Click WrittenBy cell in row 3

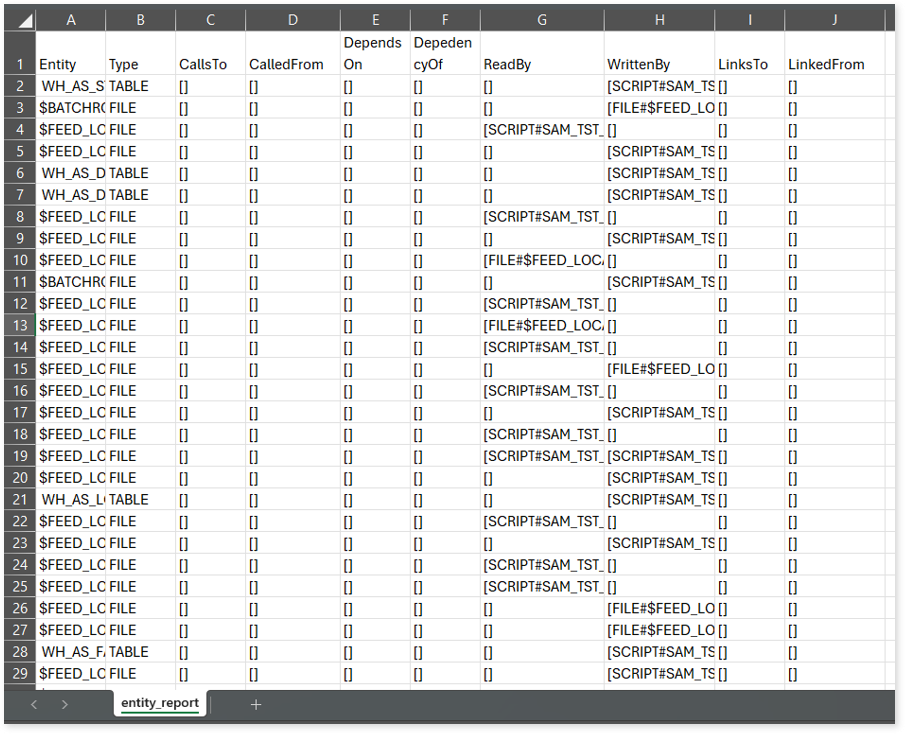click(659, 108)
